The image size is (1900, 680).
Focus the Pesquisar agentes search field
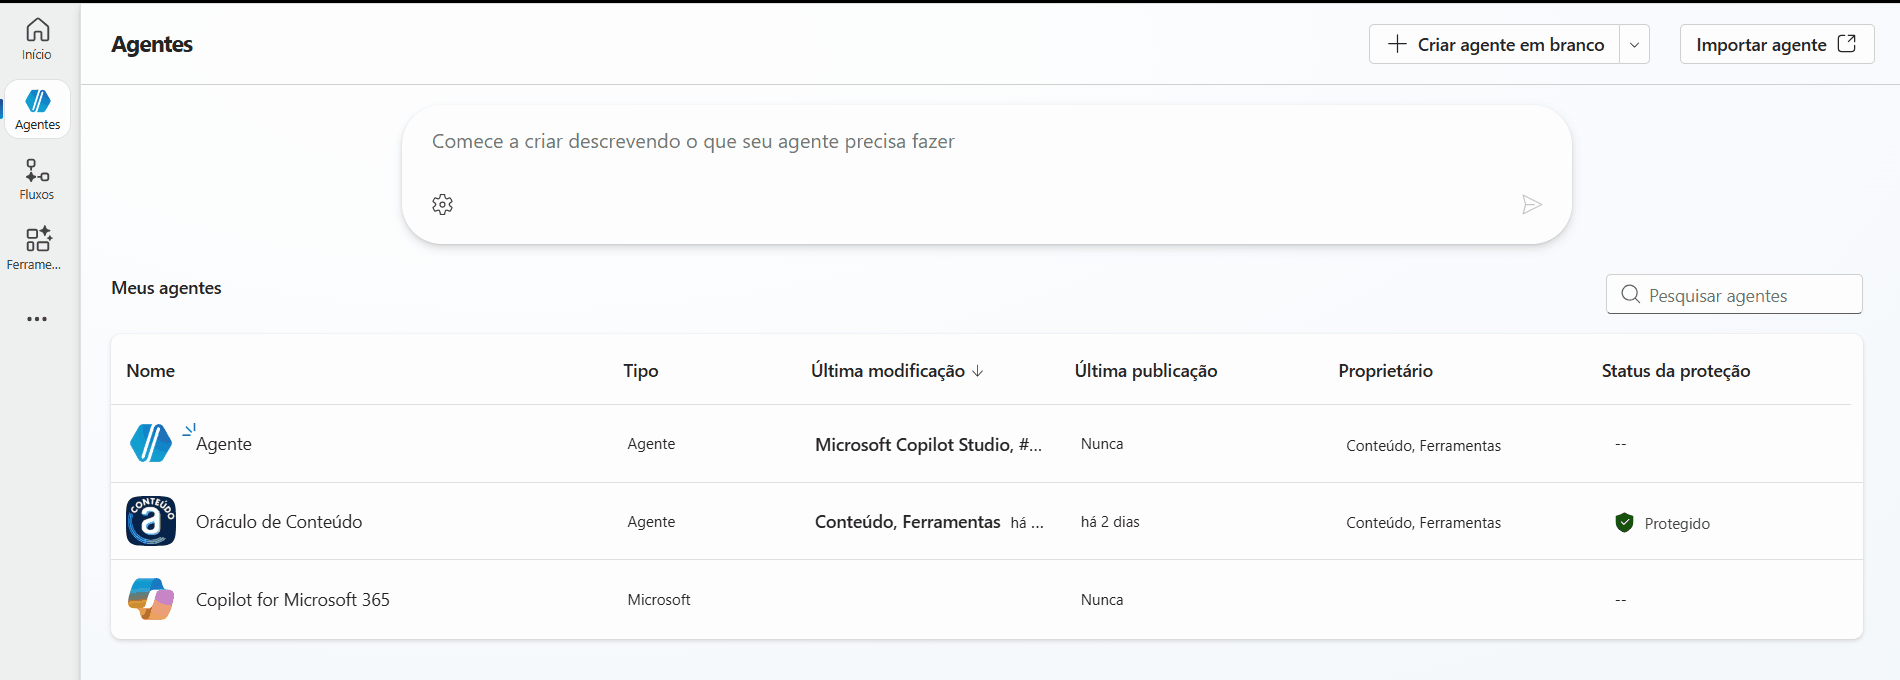tap(1734, 294)
